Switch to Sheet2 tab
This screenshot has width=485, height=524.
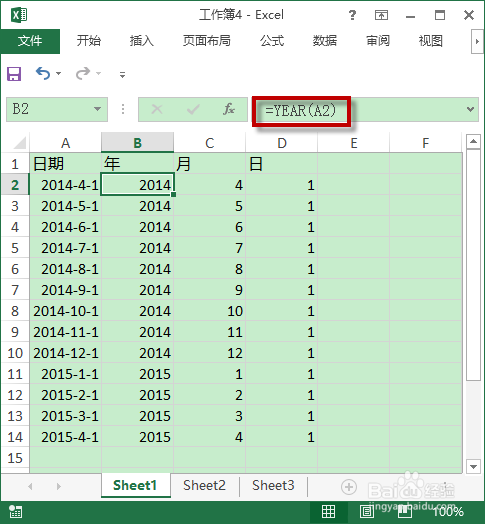(x=204, y=485)
